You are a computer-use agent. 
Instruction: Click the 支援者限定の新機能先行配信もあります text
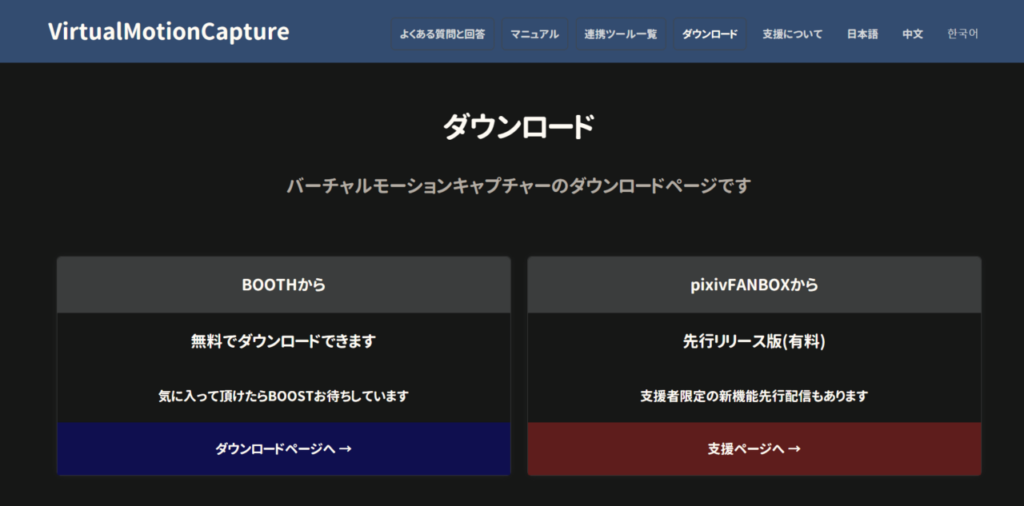(x=754, y=396)
